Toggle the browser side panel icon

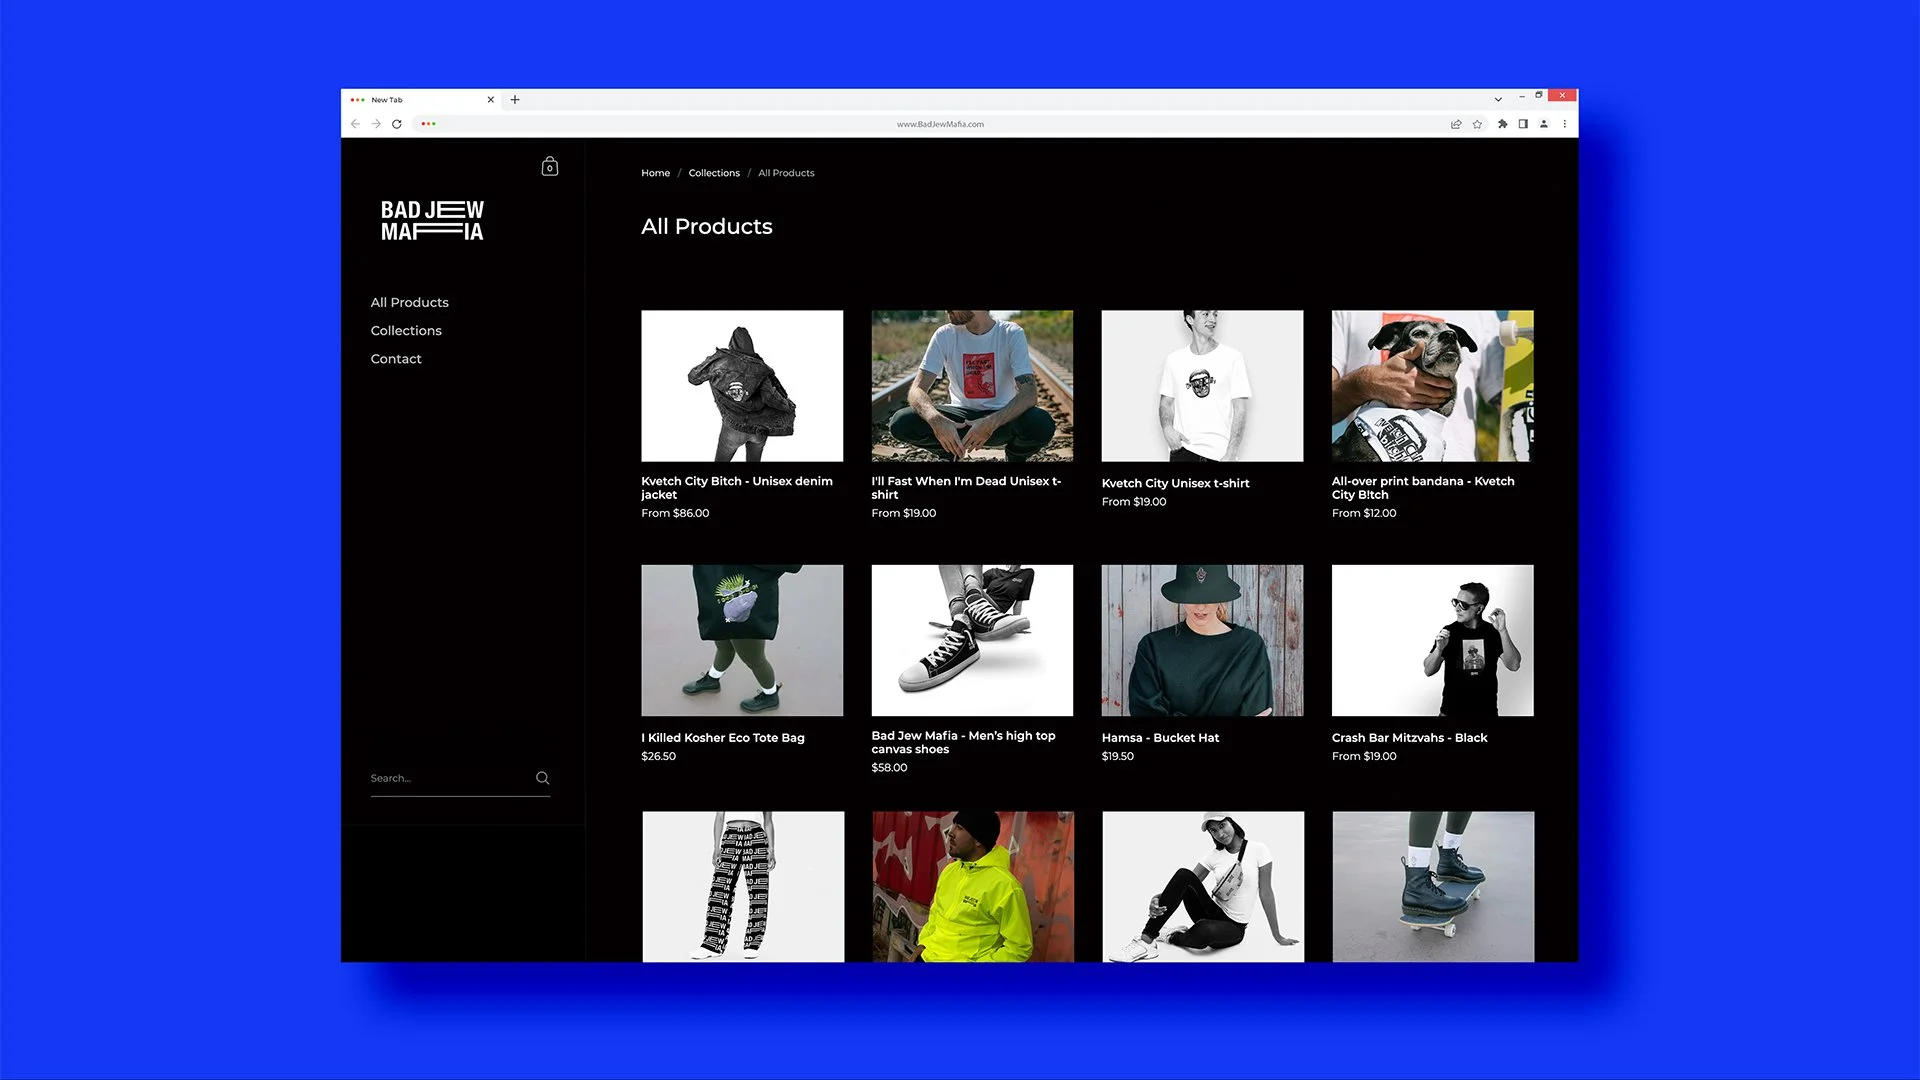[x=1523, y=124]
